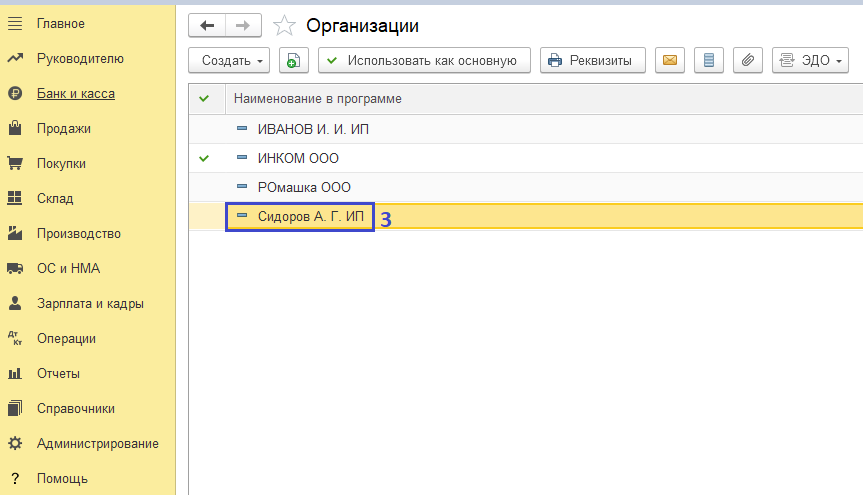Sort by Наименование в программе column

(317, 98)
